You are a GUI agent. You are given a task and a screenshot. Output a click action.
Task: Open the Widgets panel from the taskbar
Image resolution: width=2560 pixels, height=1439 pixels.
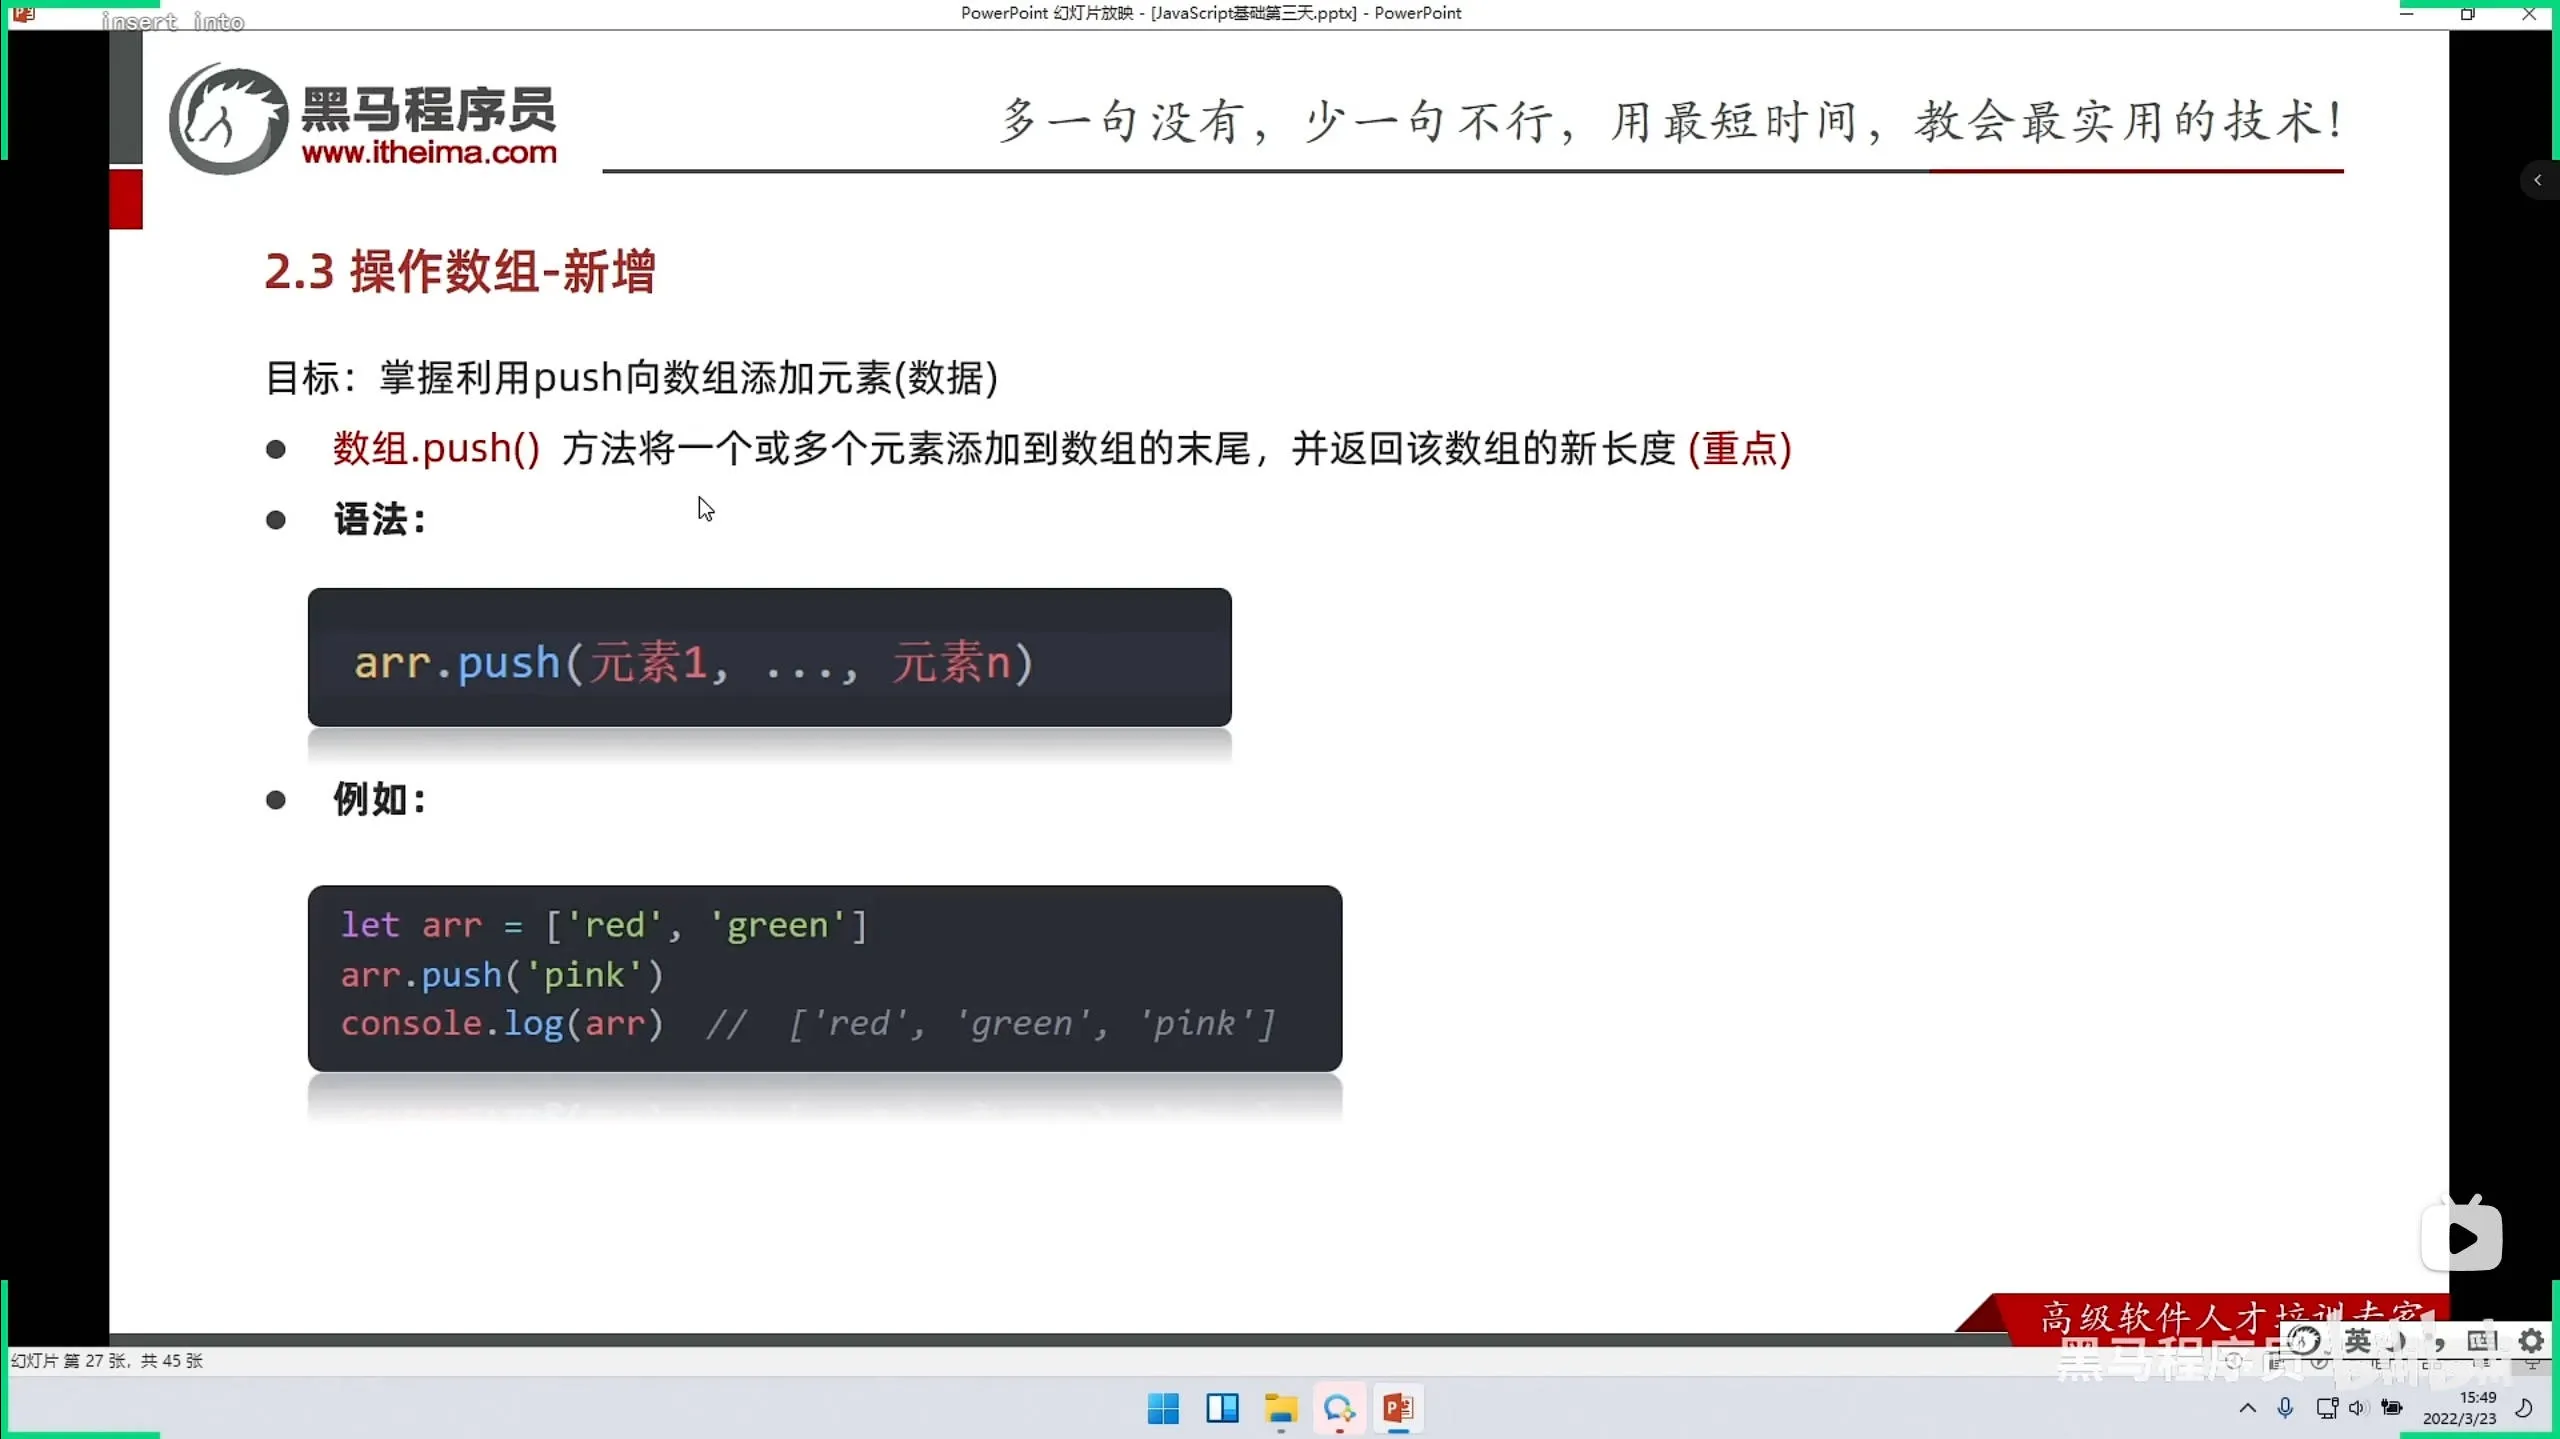(x=1222, y=1408)
